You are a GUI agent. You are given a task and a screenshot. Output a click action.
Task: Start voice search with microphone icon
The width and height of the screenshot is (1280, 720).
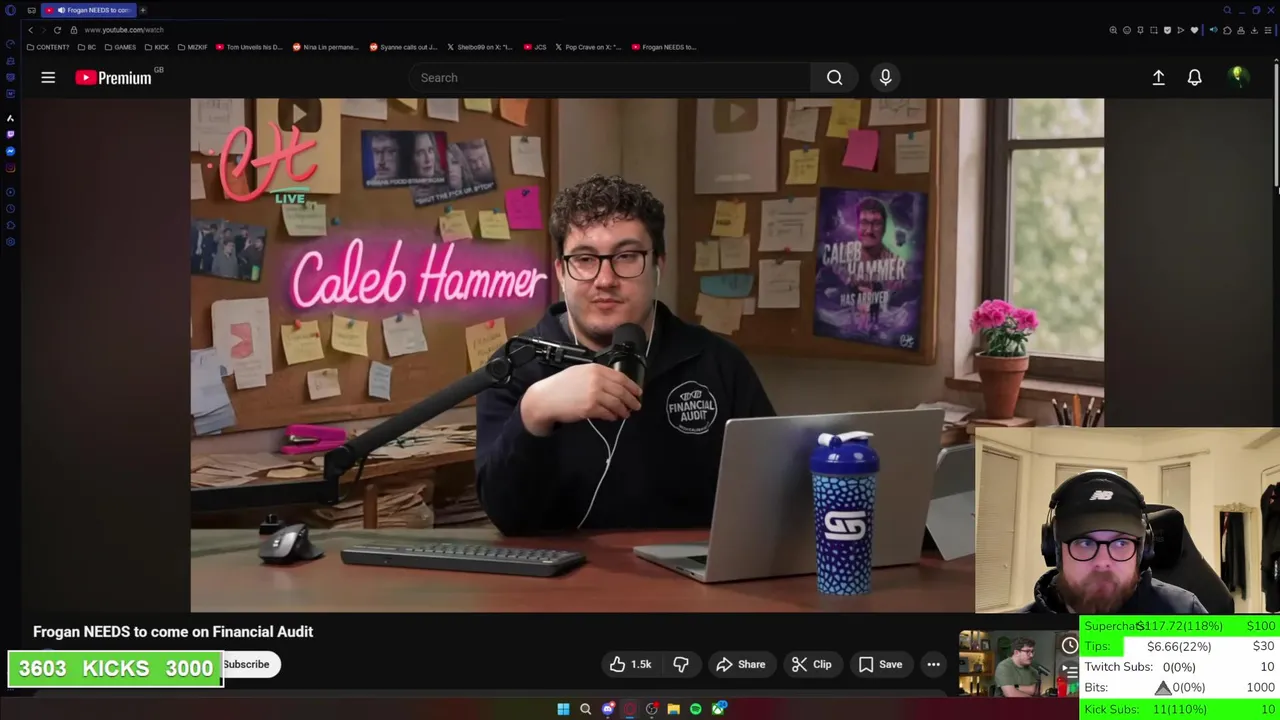(885, 77)
